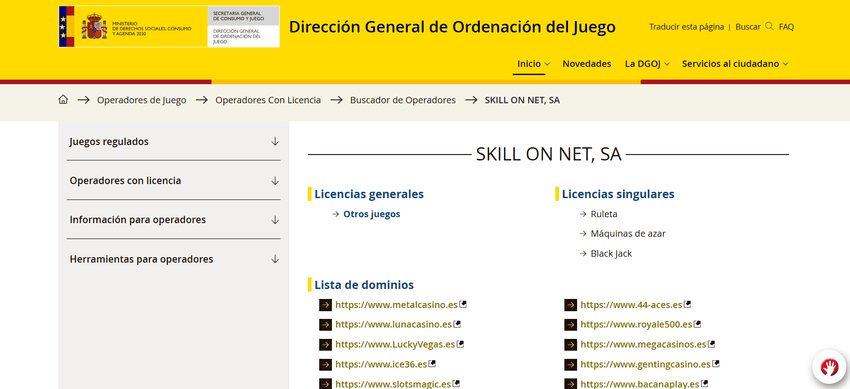
Task: Click the Herramientas para operadores label
Action: tap(141, 259)
